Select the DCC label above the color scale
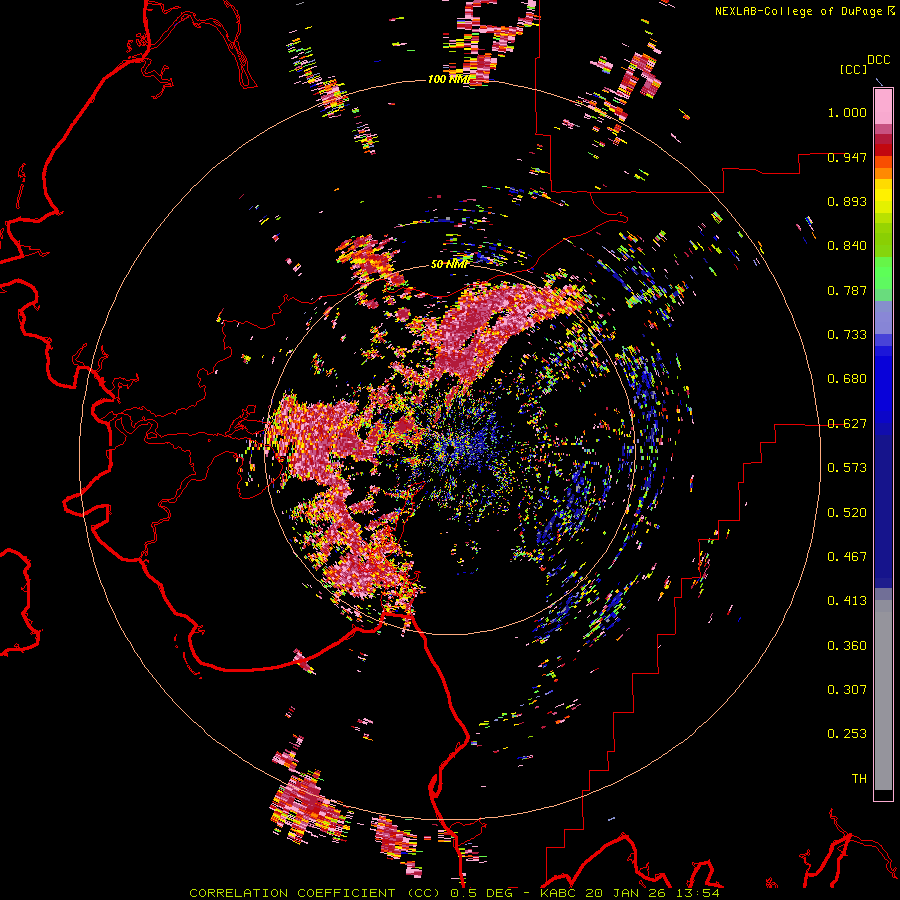This screenshot has height=900, width=900. pyautogui.click(x=878, y=60)
